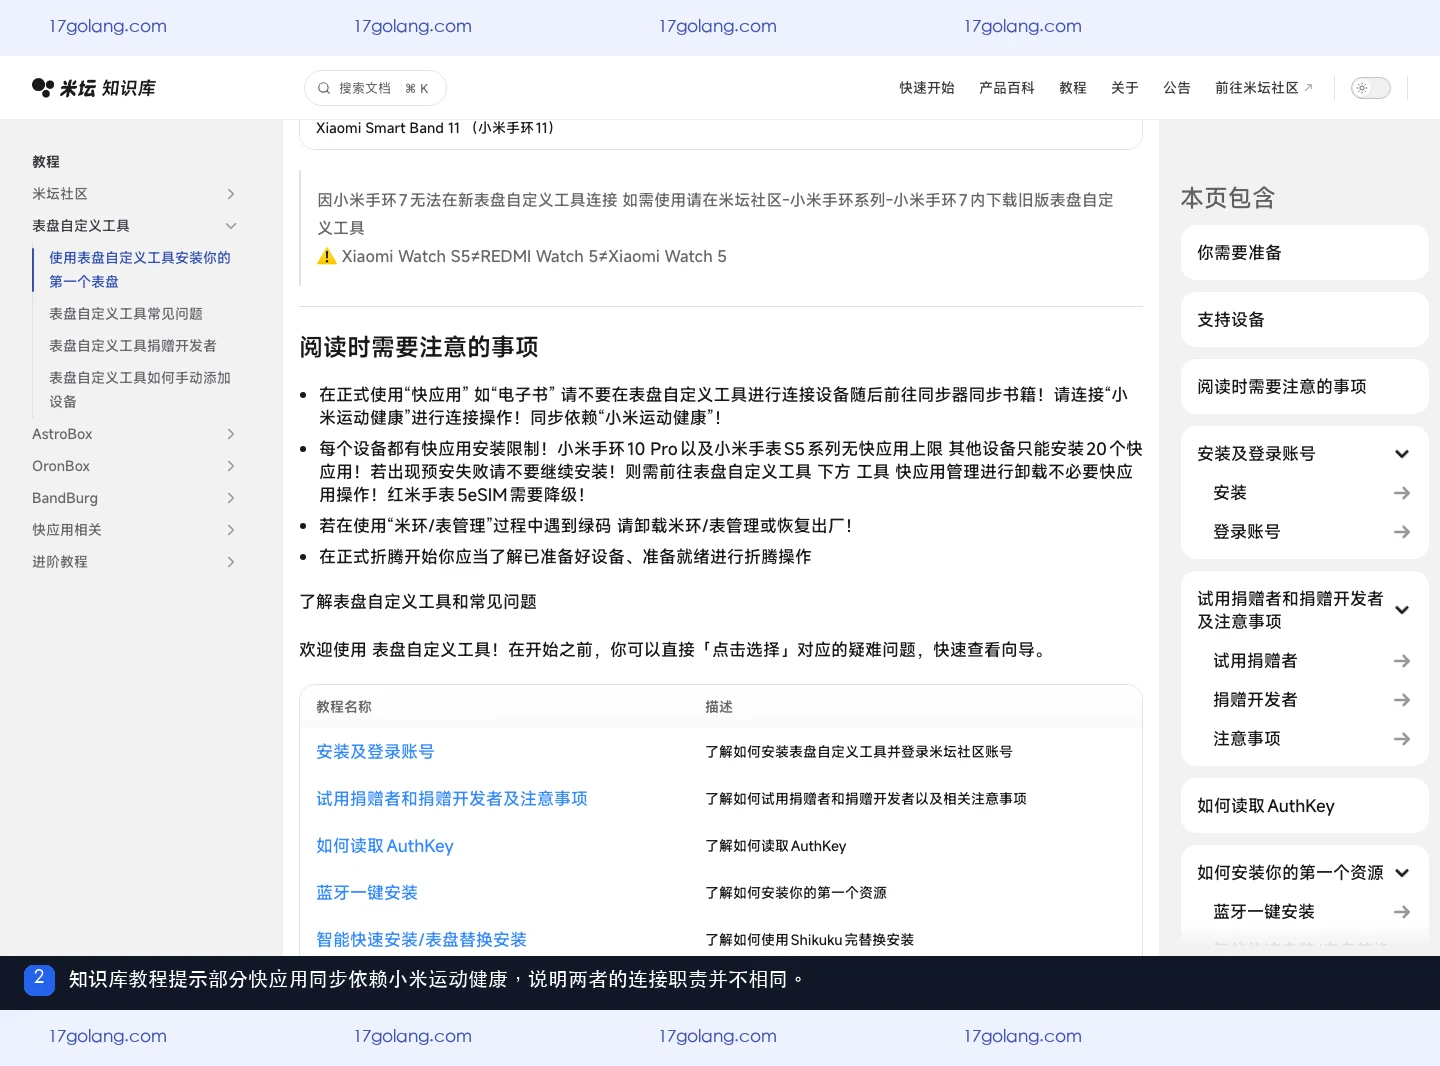Click the arrow icon beside 注意事项
Screen dimensions: 1440x1066
1402,739
